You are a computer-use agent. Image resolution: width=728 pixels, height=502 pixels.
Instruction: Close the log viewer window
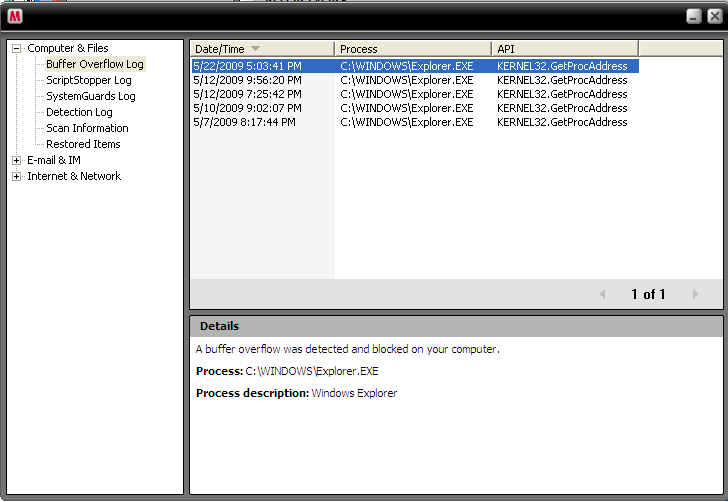click(x=713, y=16)
